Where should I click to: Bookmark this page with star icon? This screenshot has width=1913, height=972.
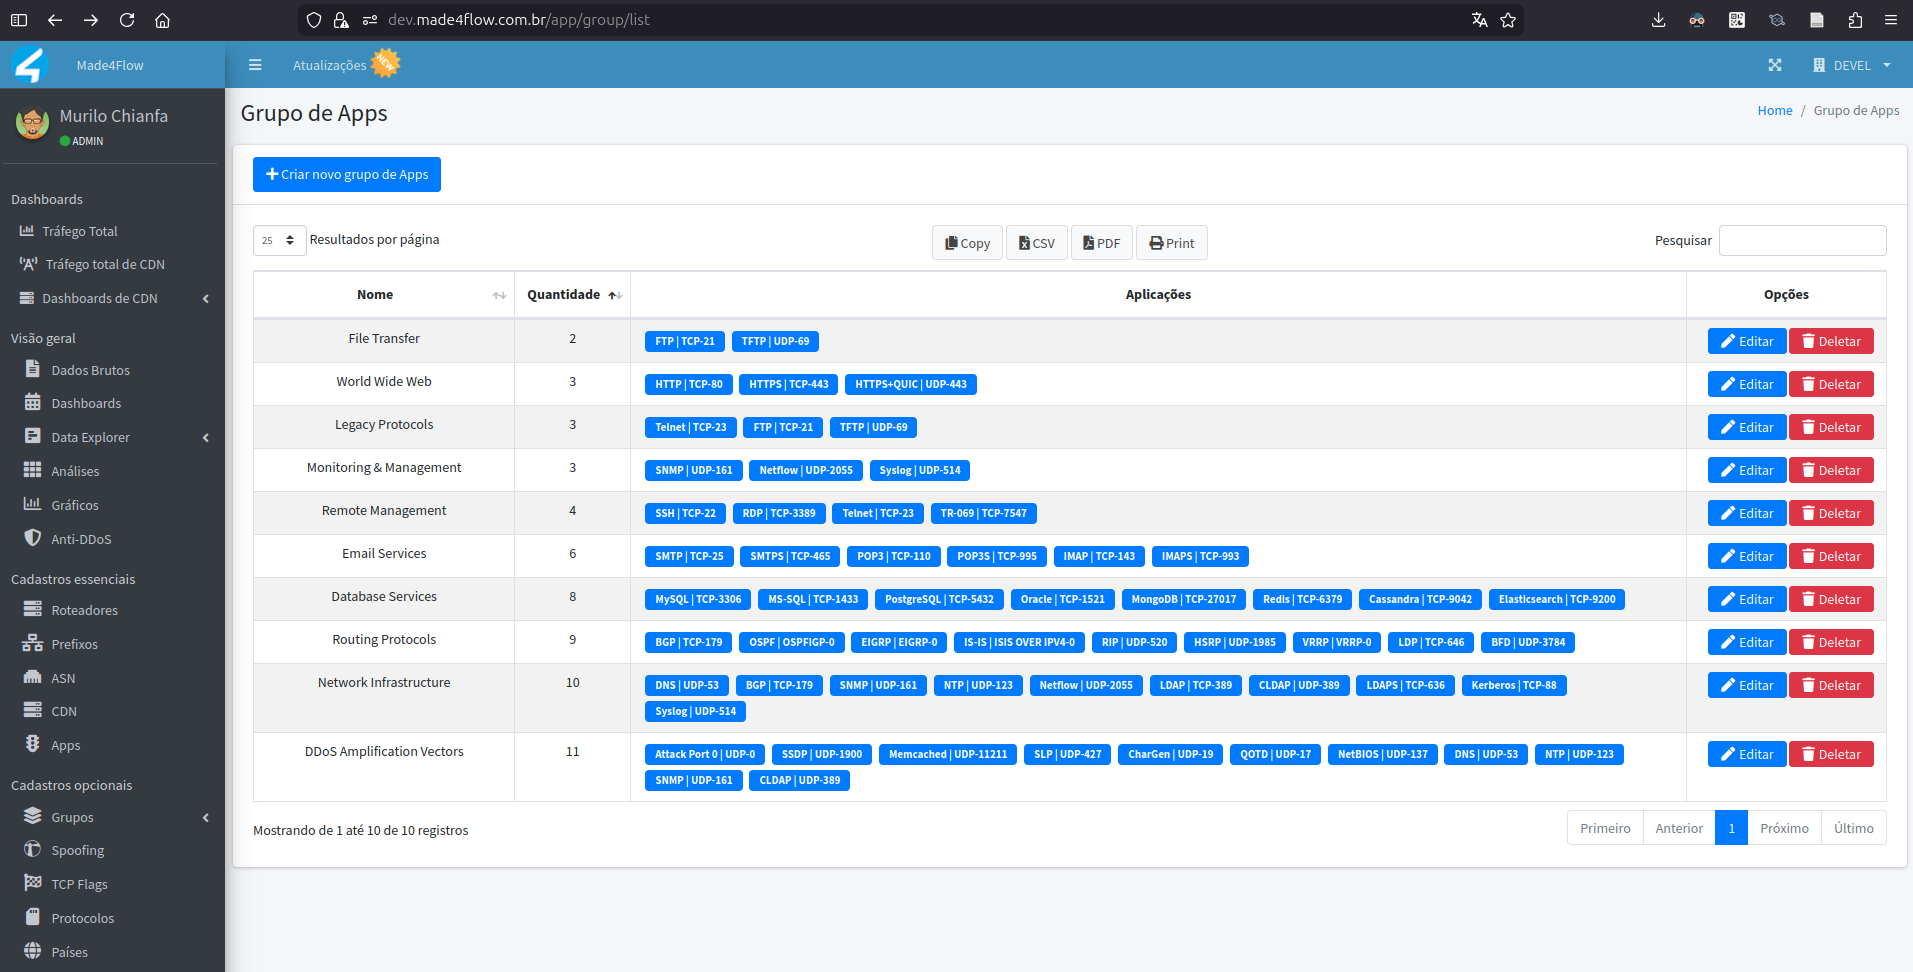pos(1508,20)
